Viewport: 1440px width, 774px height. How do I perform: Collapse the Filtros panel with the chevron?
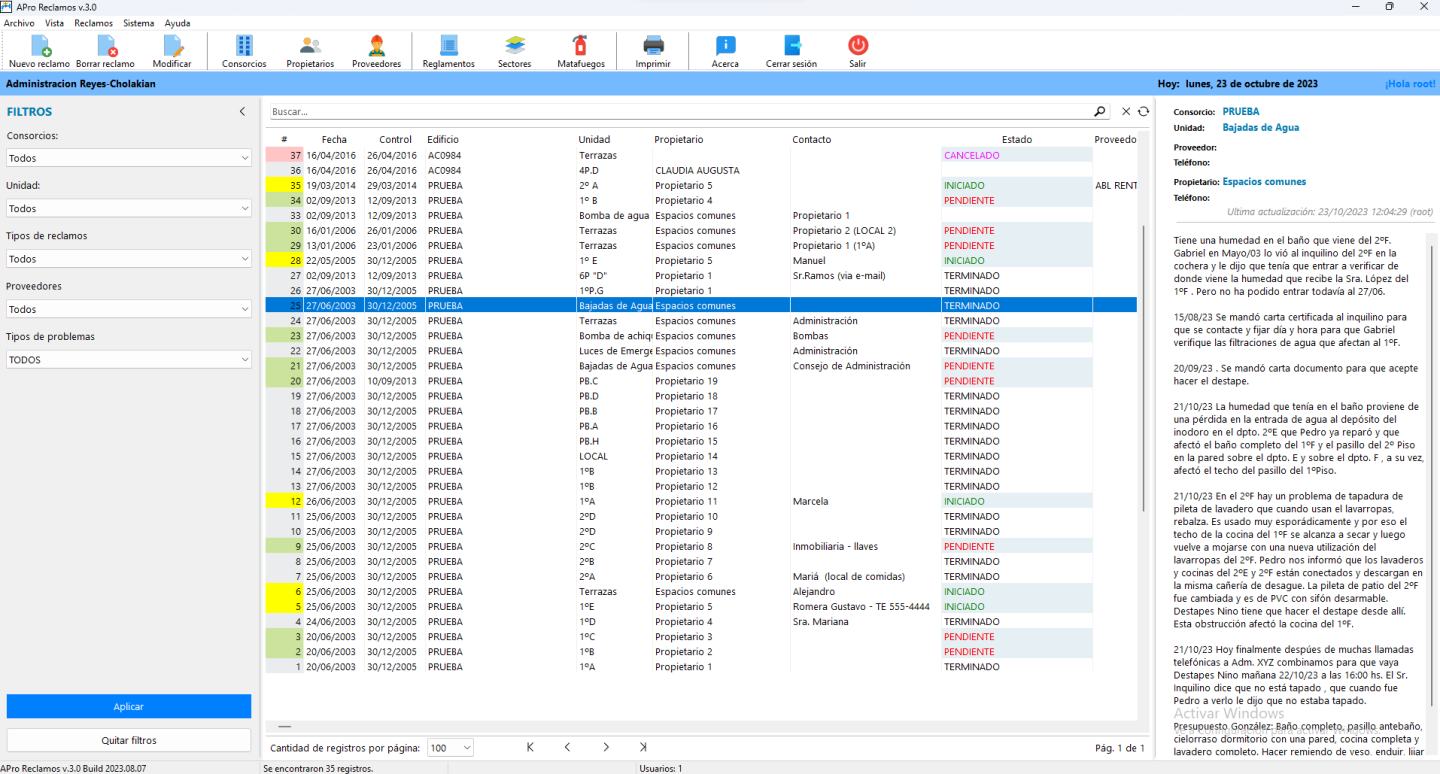(242, 112)
